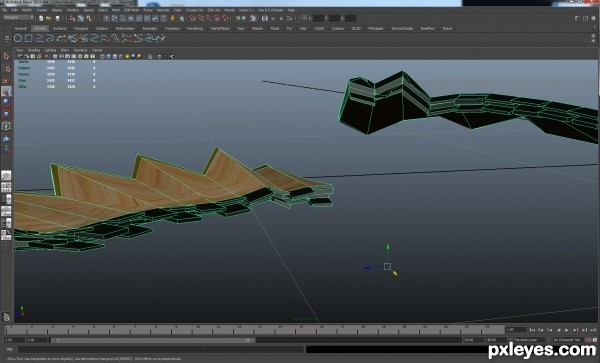600x363 pixels.
Task: Open Render Settings from the status line
Action: (290, 18)
